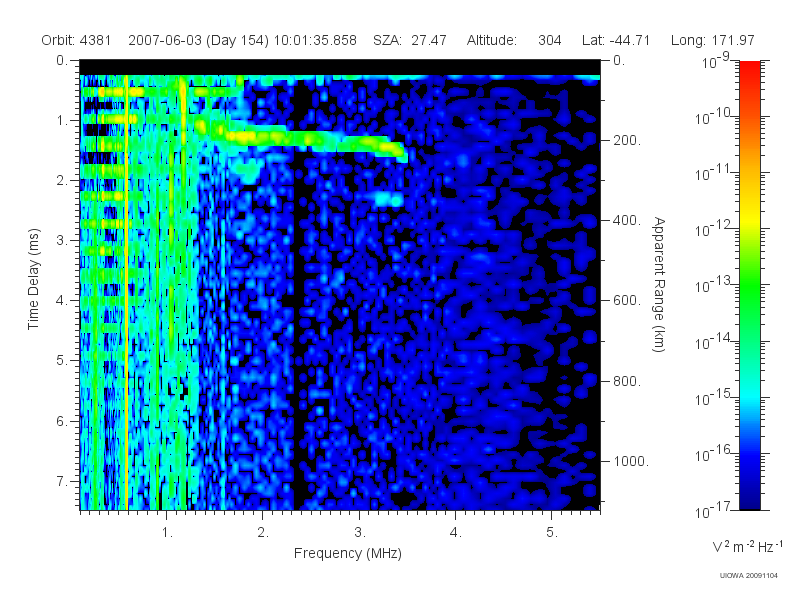The height and width of the screenshot is (600, 800).
Task: Click the Frequency (MHz) axis label
Action: click(348, 553)
